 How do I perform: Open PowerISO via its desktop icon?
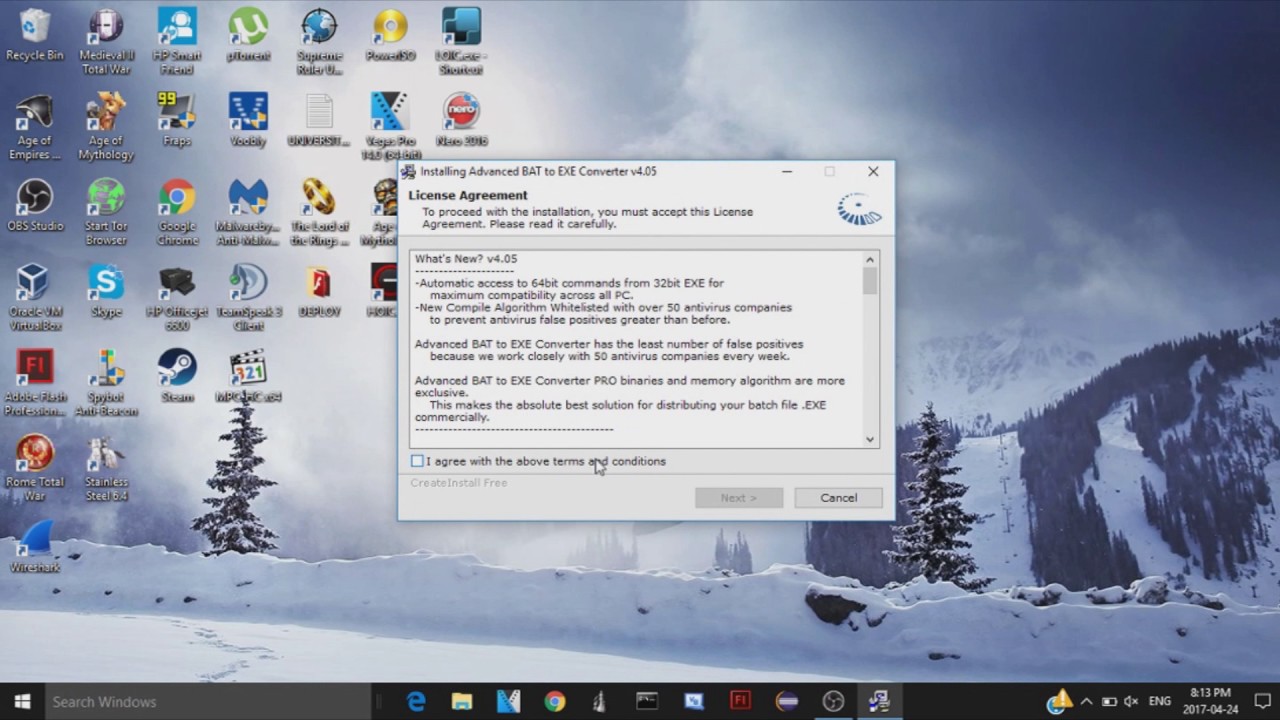(x=389, y=25)
